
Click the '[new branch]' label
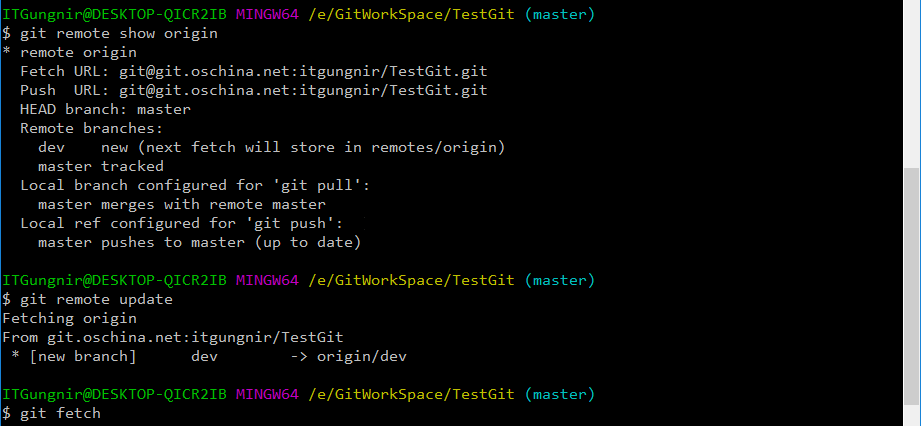(x=82, y=357)
